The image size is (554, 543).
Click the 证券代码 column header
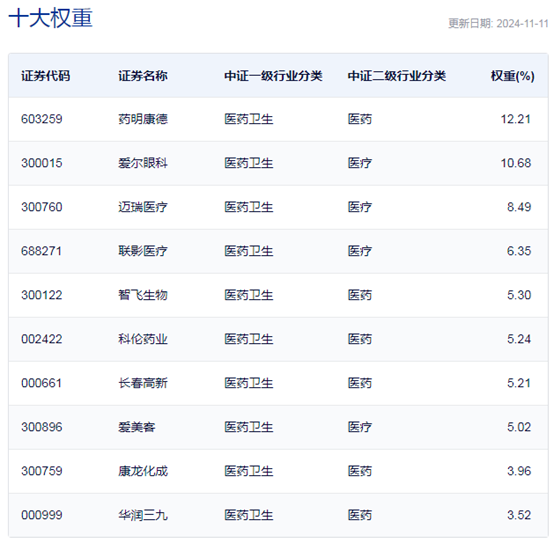46,76
